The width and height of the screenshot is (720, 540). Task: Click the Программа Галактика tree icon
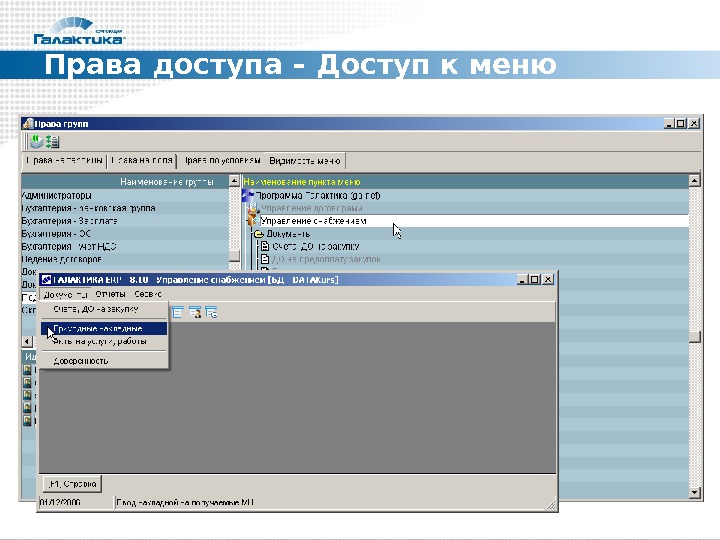click(x=248, y=195)
